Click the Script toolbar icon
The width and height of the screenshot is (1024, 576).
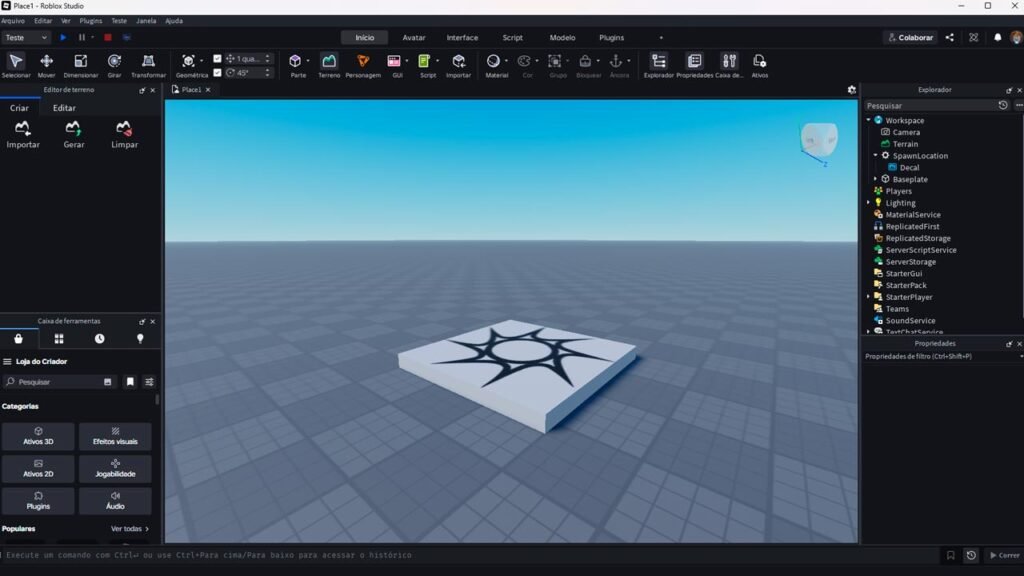coord(424,61)
